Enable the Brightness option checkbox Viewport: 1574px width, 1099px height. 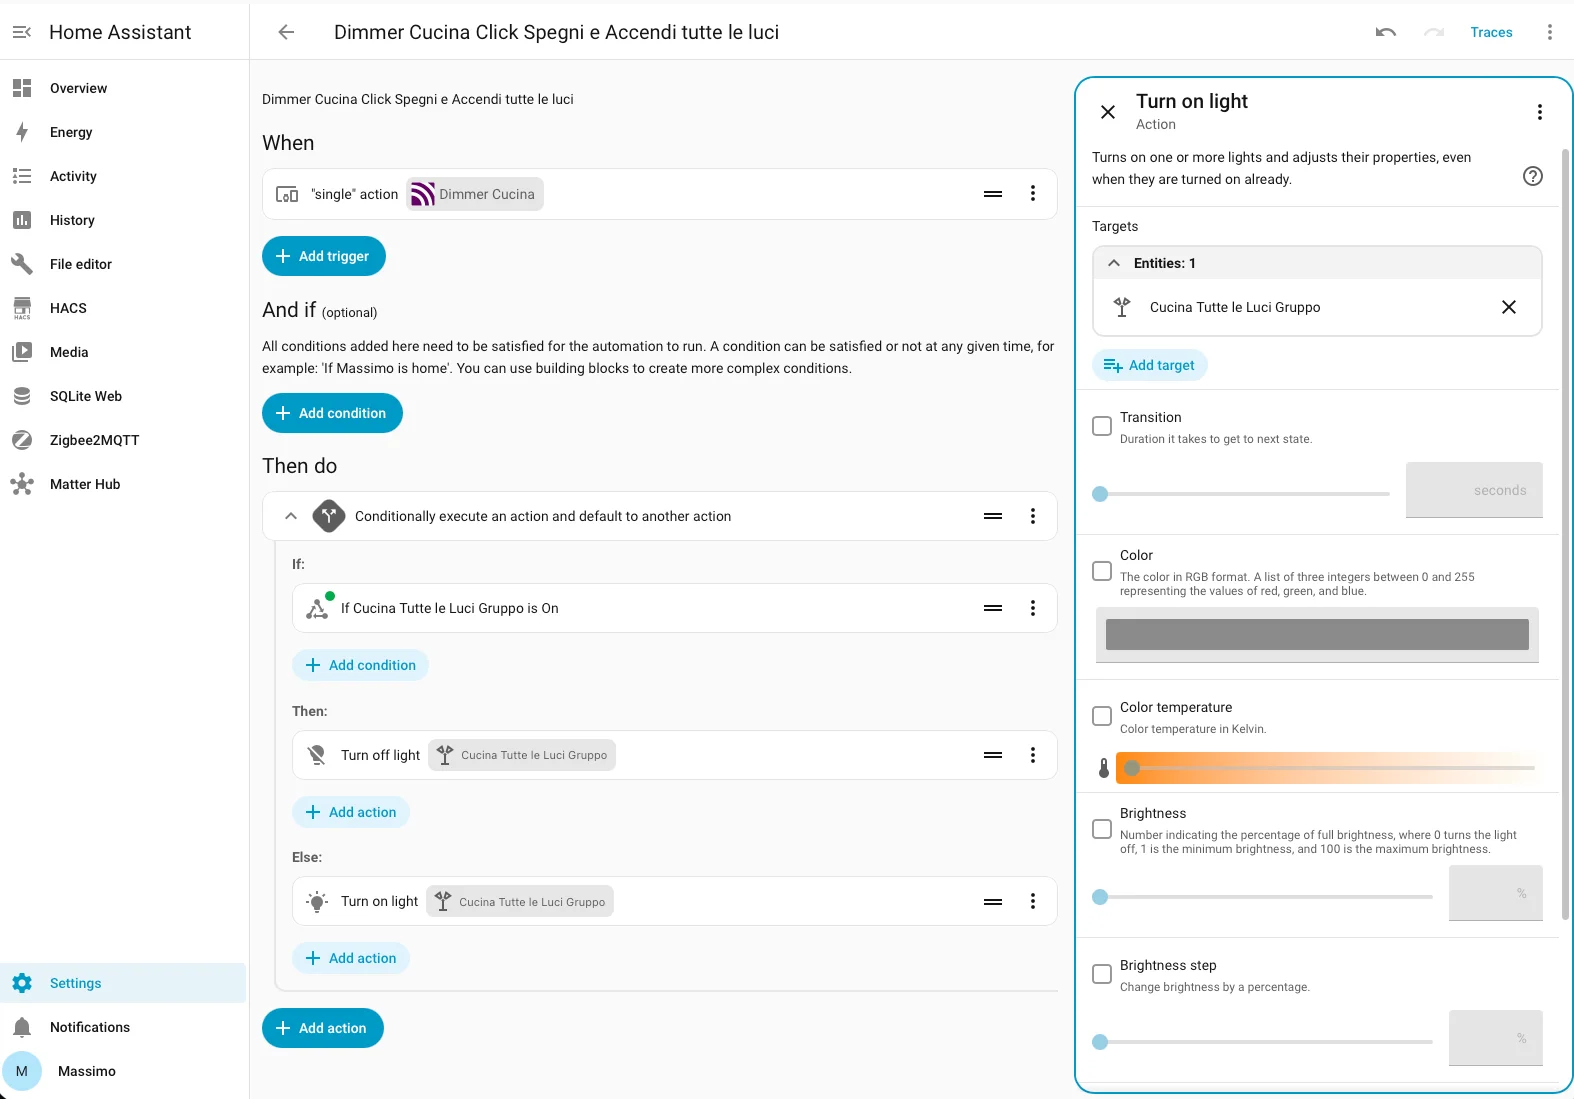click(x=1102, y=829)
